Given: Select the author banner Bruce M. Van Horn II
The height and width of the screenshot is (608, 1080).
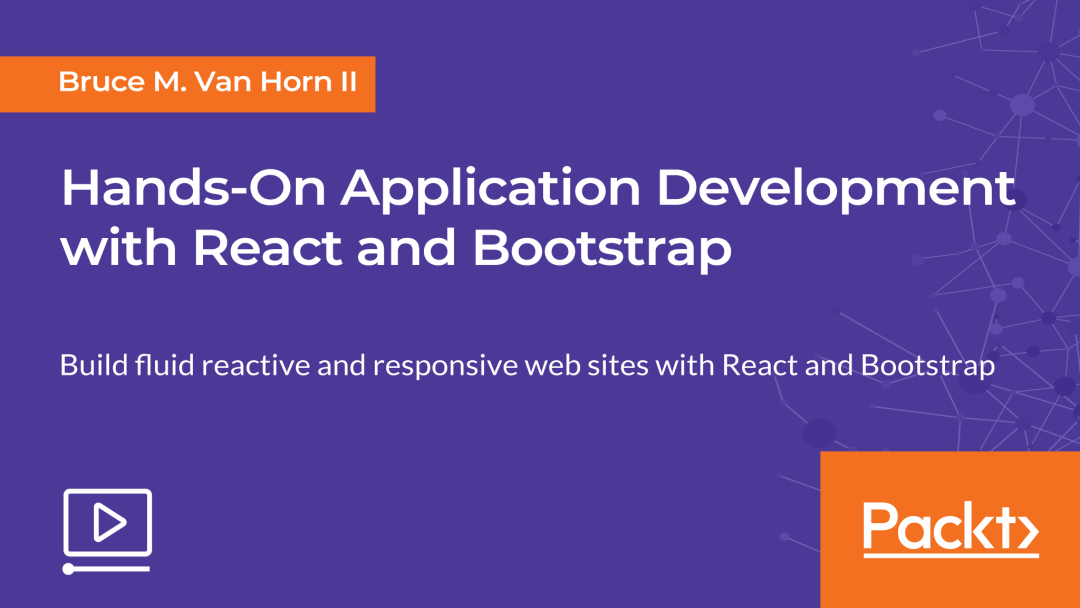Looking at the screenshot, I should (x=187, y=84).
